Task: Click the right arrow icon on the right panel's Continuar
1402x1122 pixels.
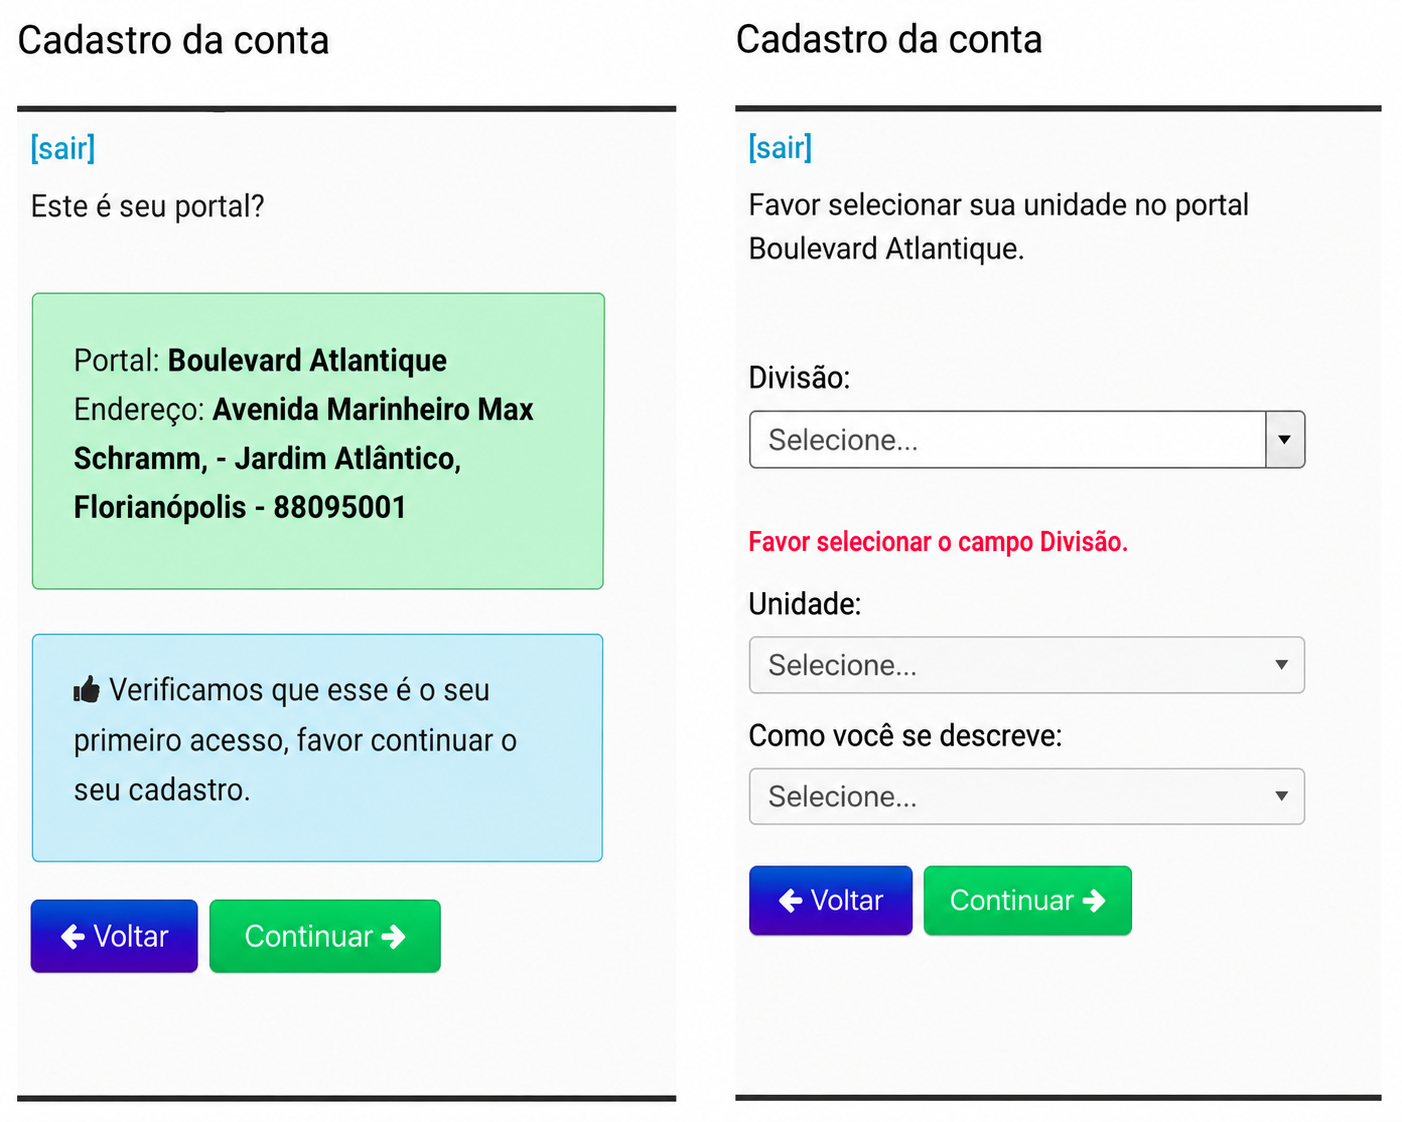Action: coord(1094,901)
